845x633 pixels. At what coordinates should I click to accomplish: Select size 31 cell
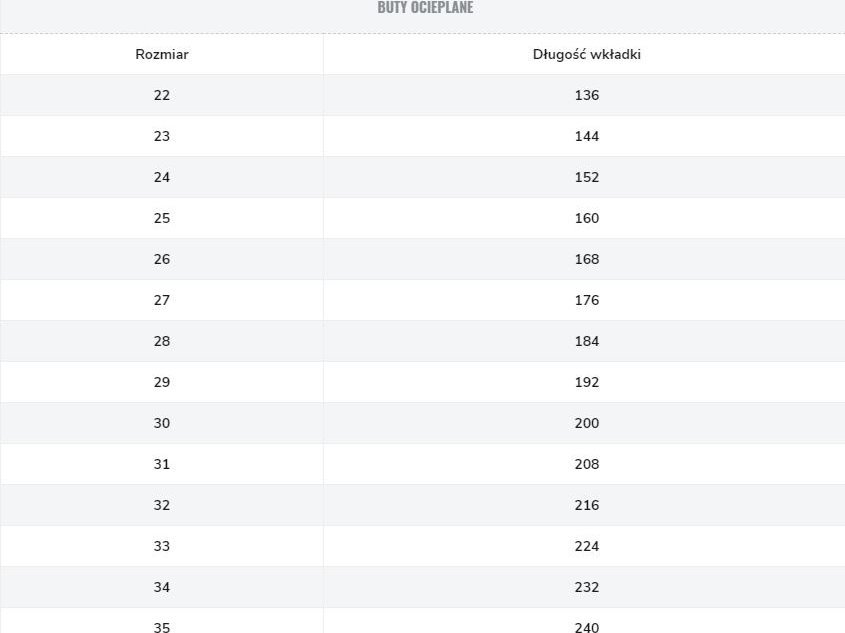pos(162,464)
